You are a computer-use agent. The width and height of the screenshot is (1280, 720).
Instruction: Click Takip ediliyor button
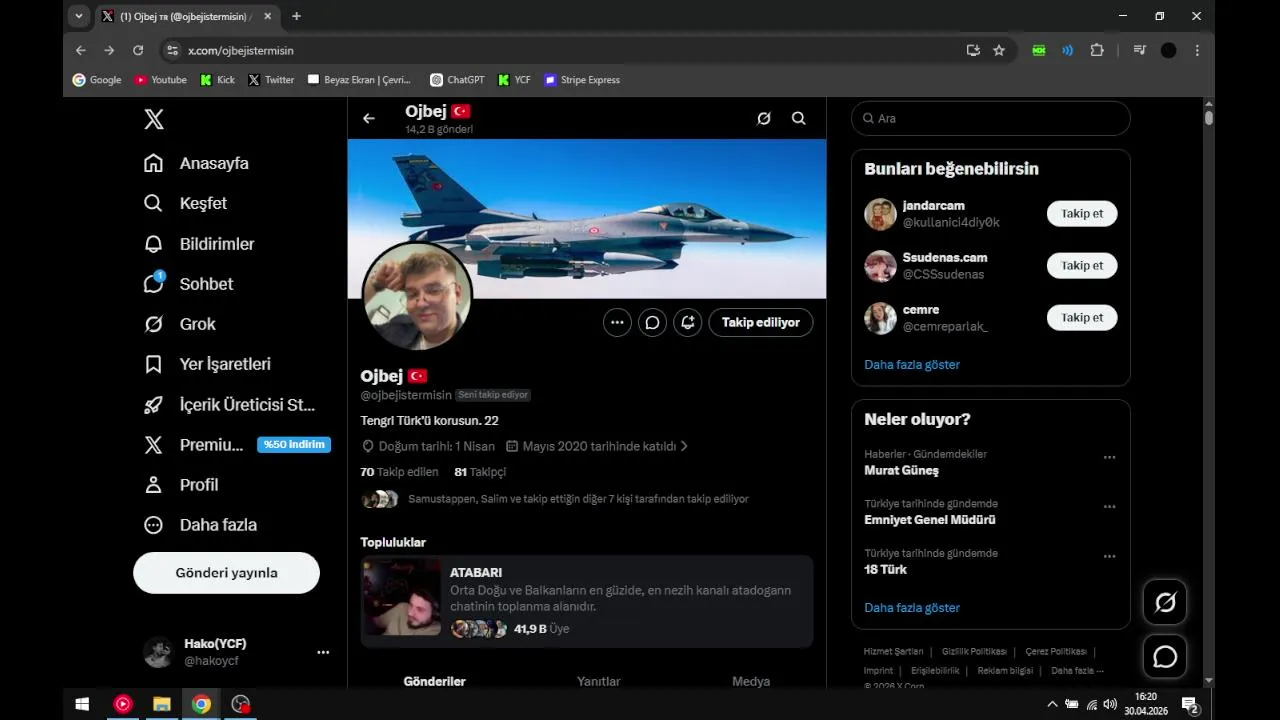[761, 322]
